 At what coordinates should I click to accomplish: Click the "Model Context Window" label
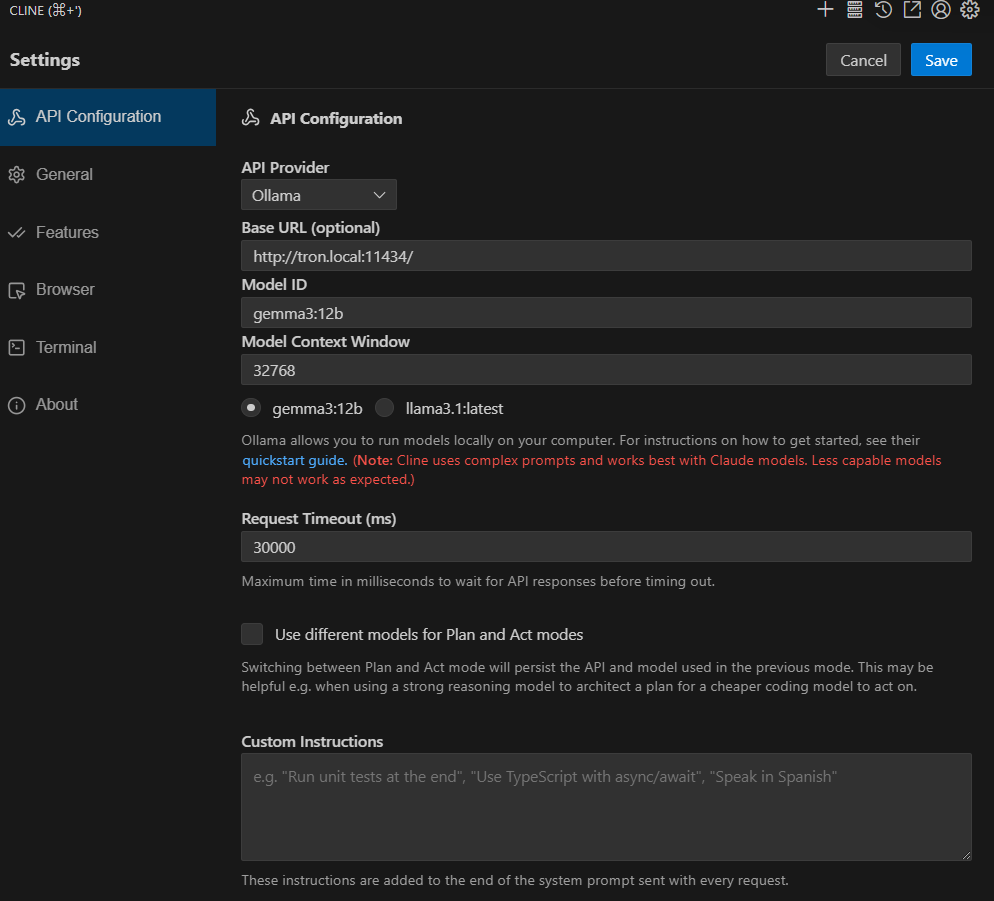(x=326, y=342)
